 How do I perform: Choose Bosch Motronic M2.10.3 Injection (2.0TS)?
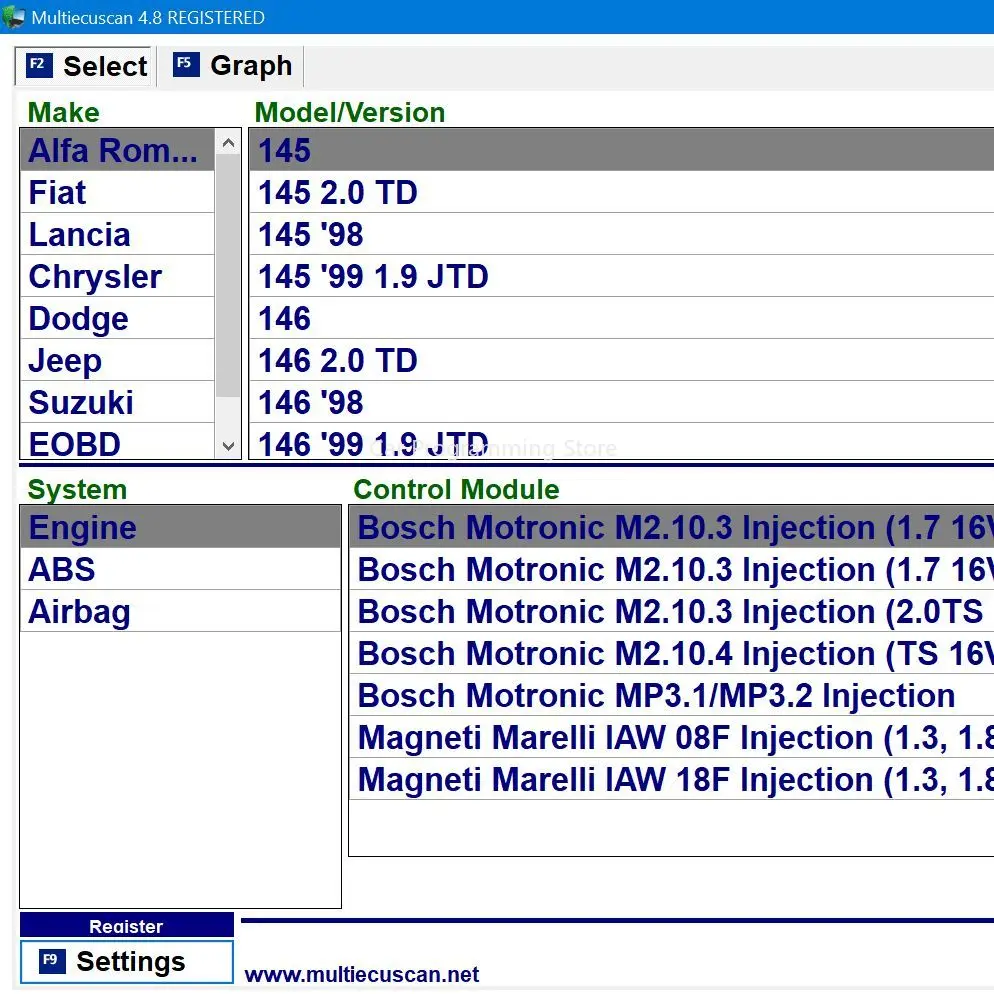[671, 611]
